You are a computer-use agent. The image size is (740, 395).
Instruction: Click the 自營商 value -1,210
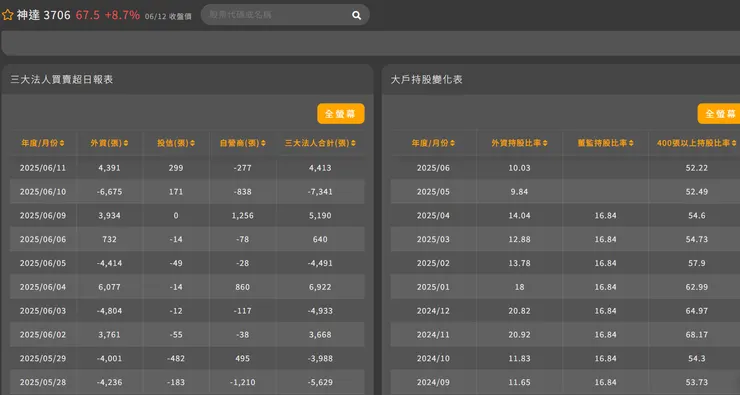point(243,382)
